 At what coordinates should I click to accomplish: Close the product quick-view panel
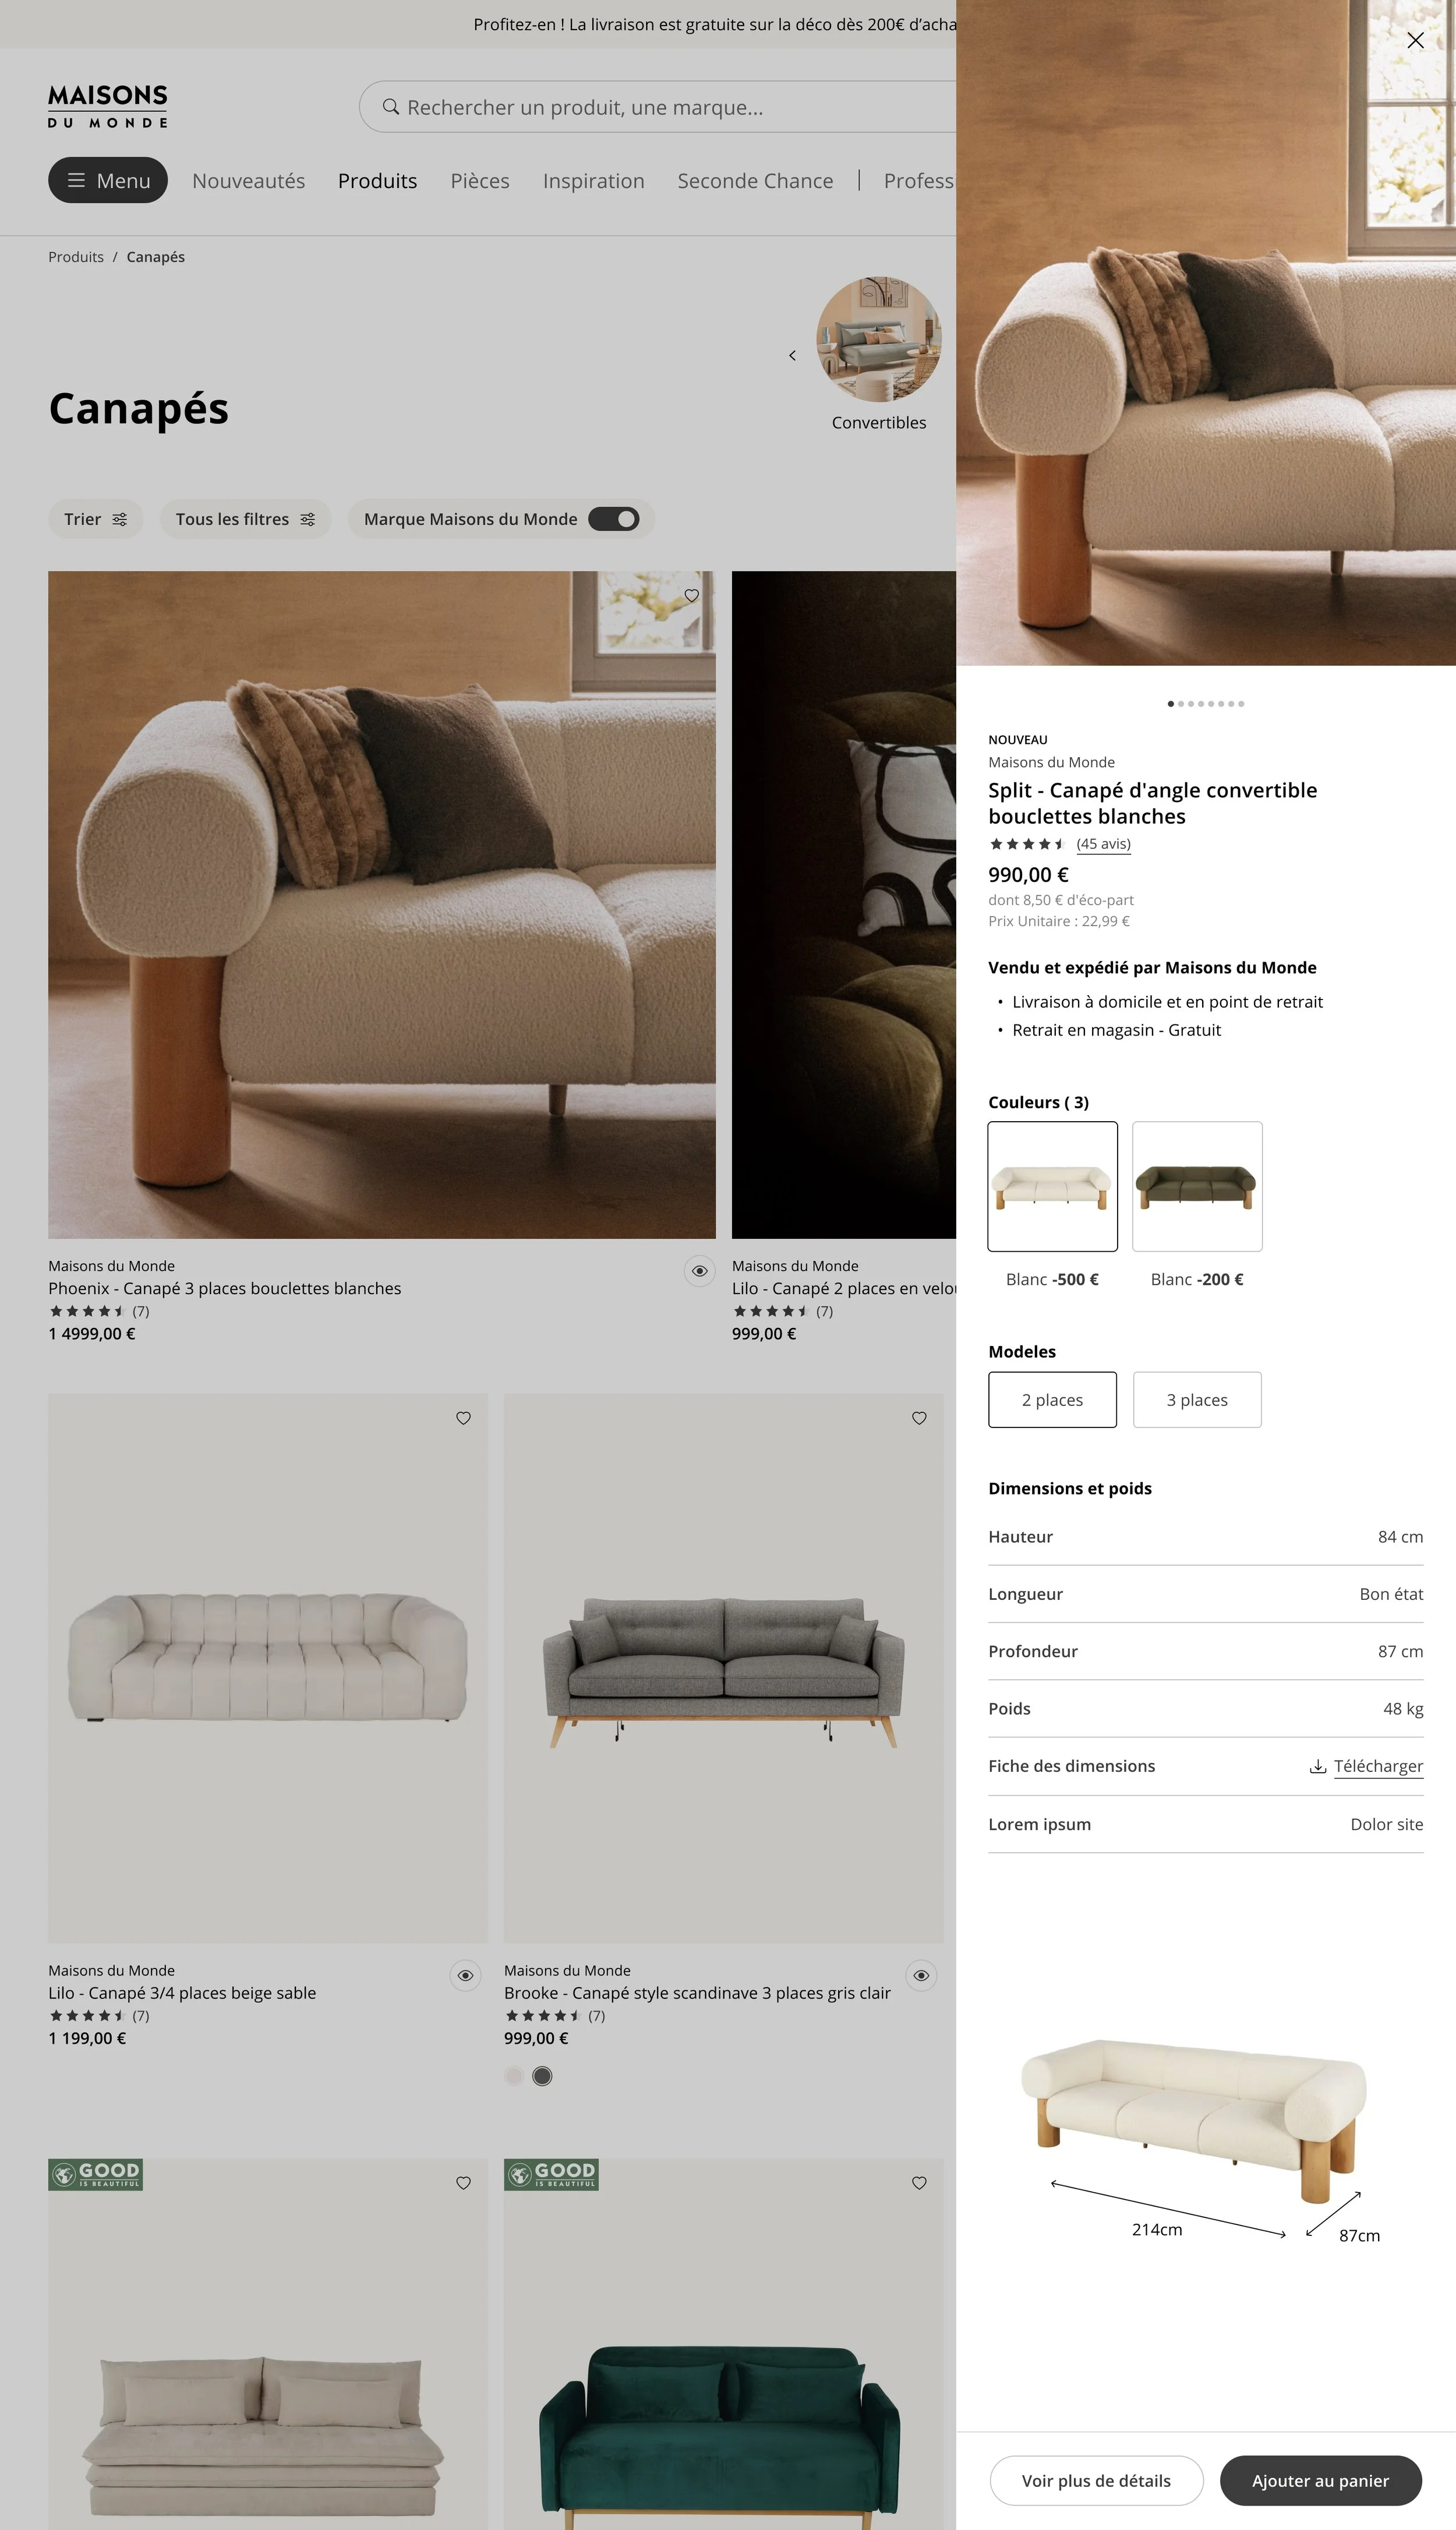(x=1415, y=40)
